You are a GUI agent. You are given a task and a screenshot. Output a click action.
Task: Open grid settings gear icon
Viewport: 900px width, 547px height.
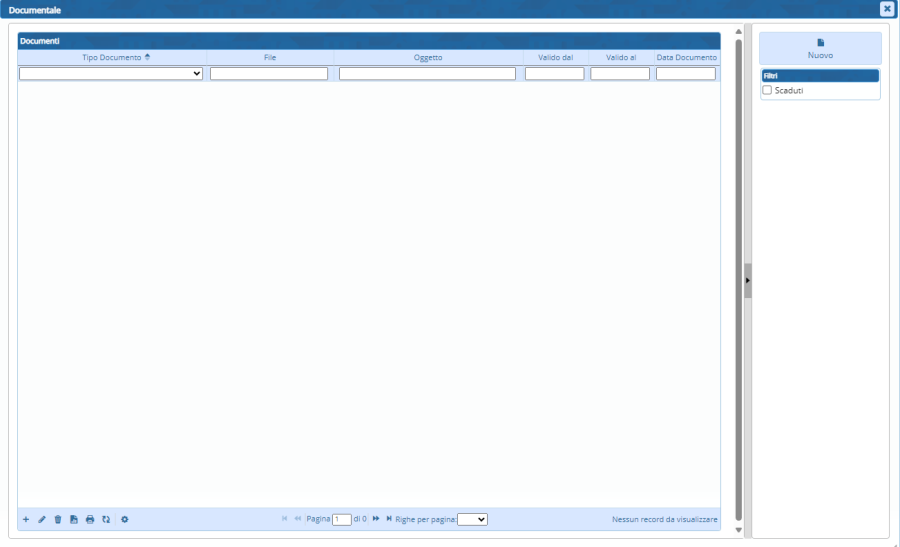125,519
